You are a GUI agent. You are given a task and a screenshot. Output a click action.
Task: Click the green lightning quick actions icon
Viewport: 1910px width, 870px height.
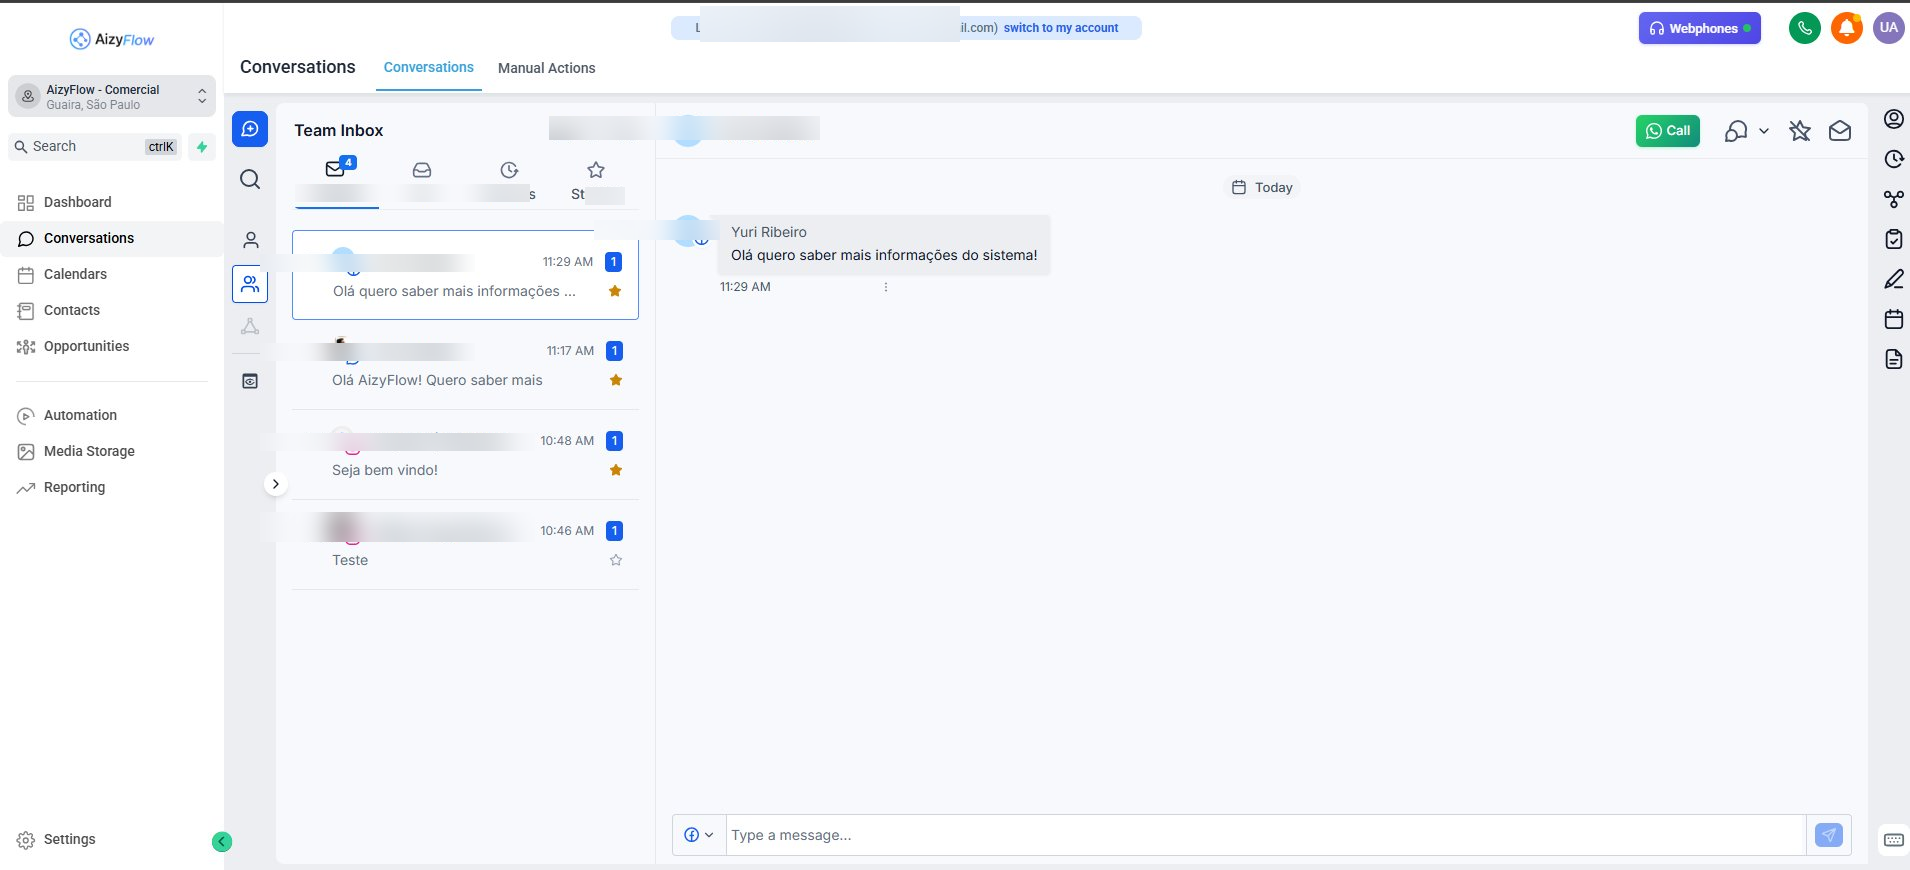point(202,147)
